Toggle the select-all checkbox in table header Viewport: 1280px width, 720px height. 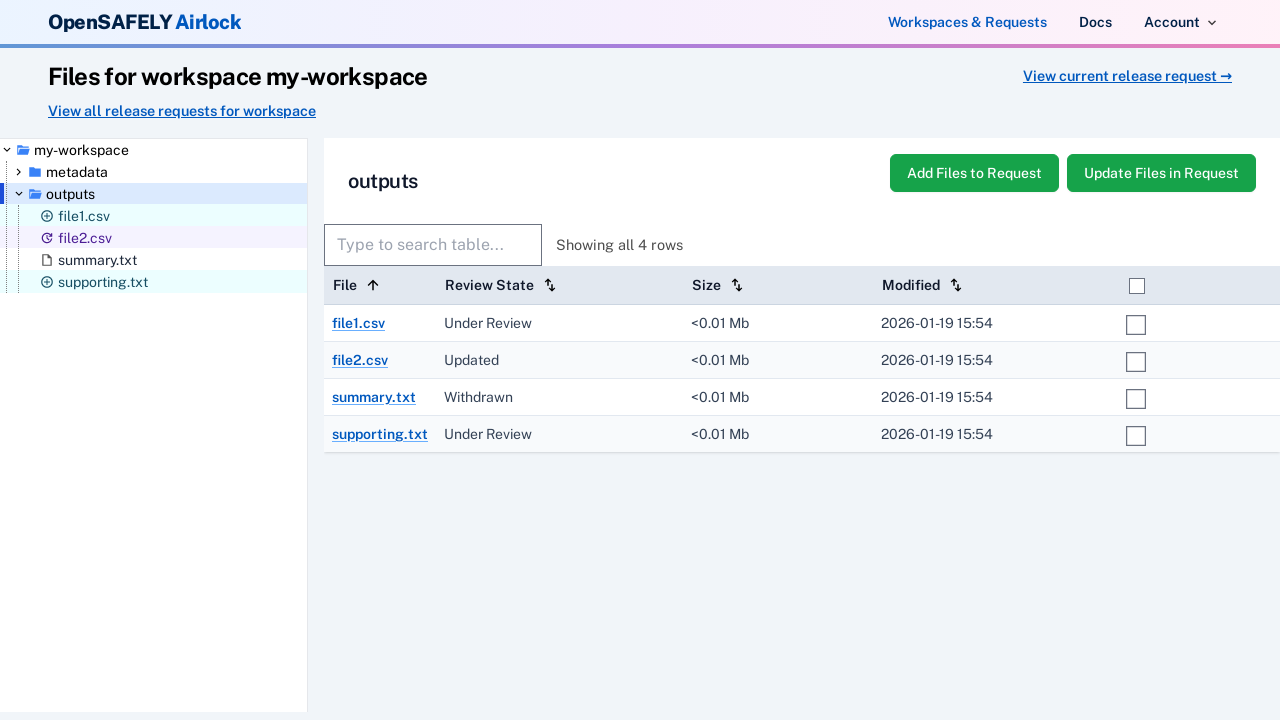[x=1137, y=286]
